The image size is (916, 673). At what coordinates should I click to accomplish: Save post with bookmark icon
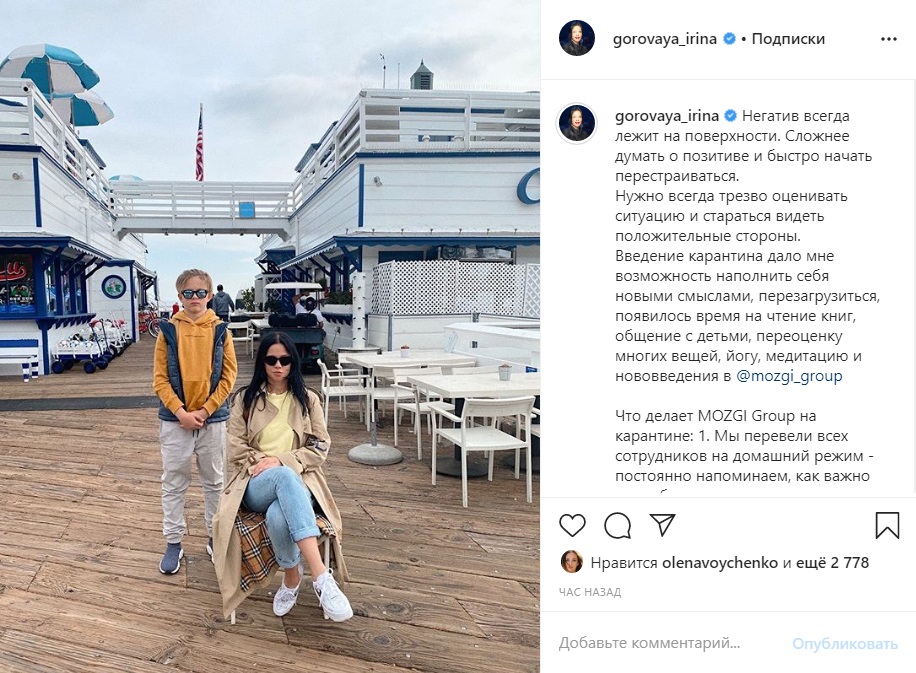pos(887,525)
